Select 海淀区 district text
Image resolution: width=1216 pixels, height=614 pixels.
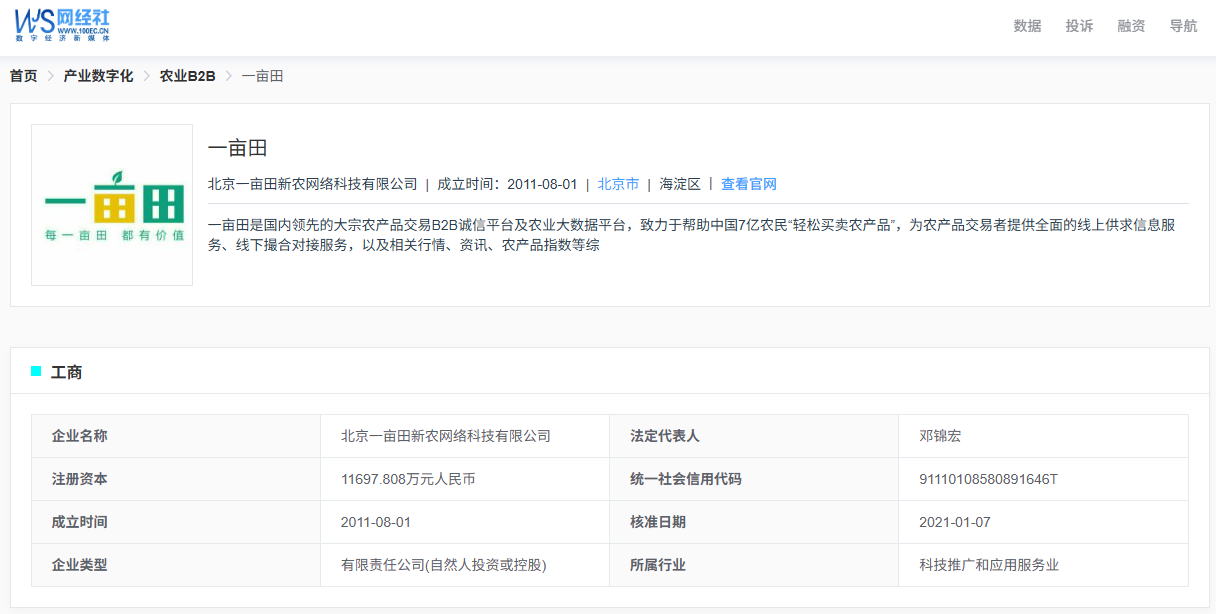click(x=680, y=184)
